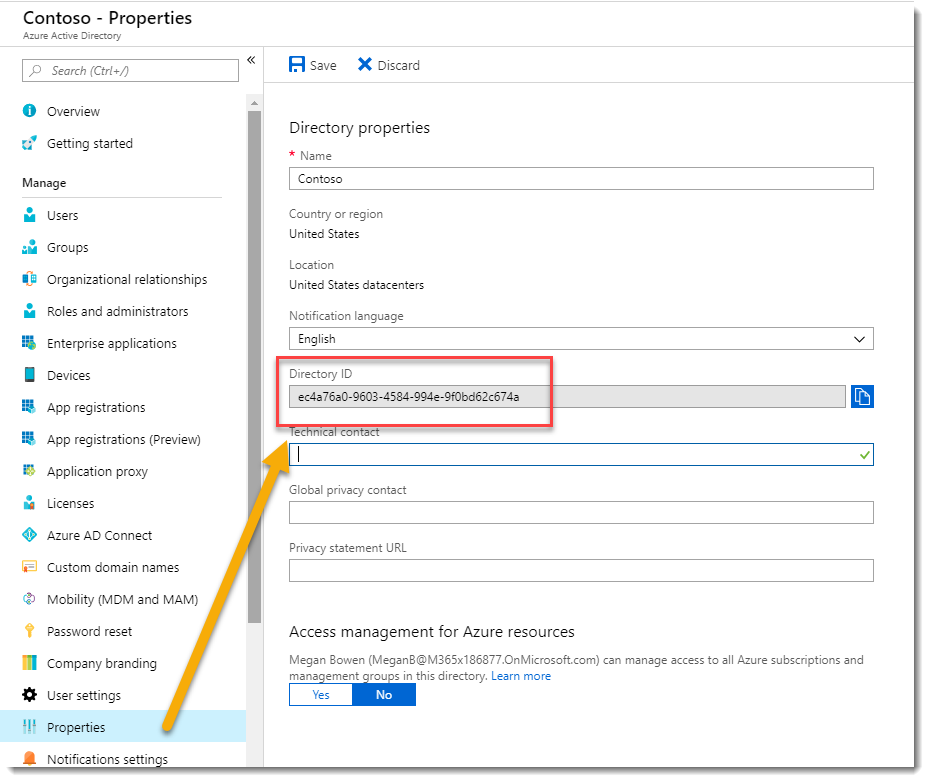The width and height of the screenshot is (929, 782).
Task: Click the Directory ID value field
Action: point(567,396)
